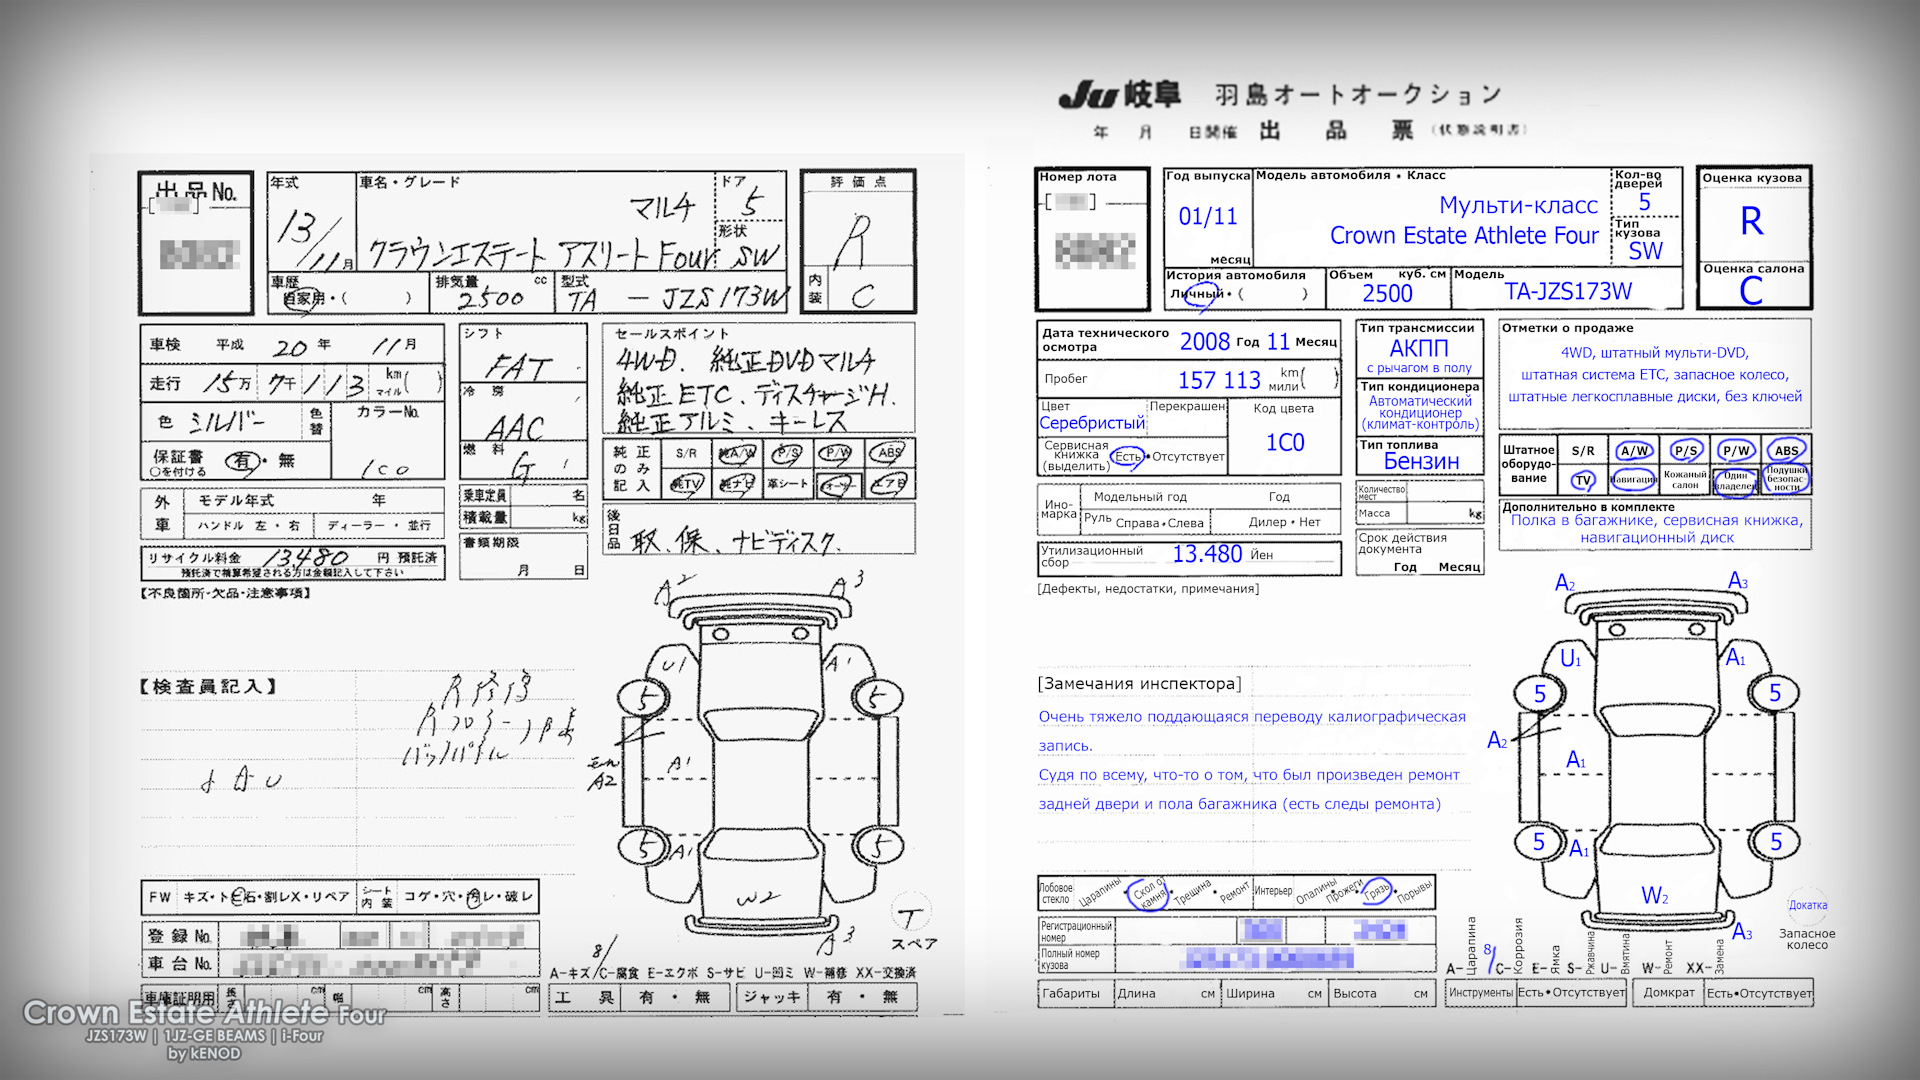Click the 'навигационный диск' text
Image resolution: width=1920 pixels, height=1080 pixels.
coord(1657,538)
